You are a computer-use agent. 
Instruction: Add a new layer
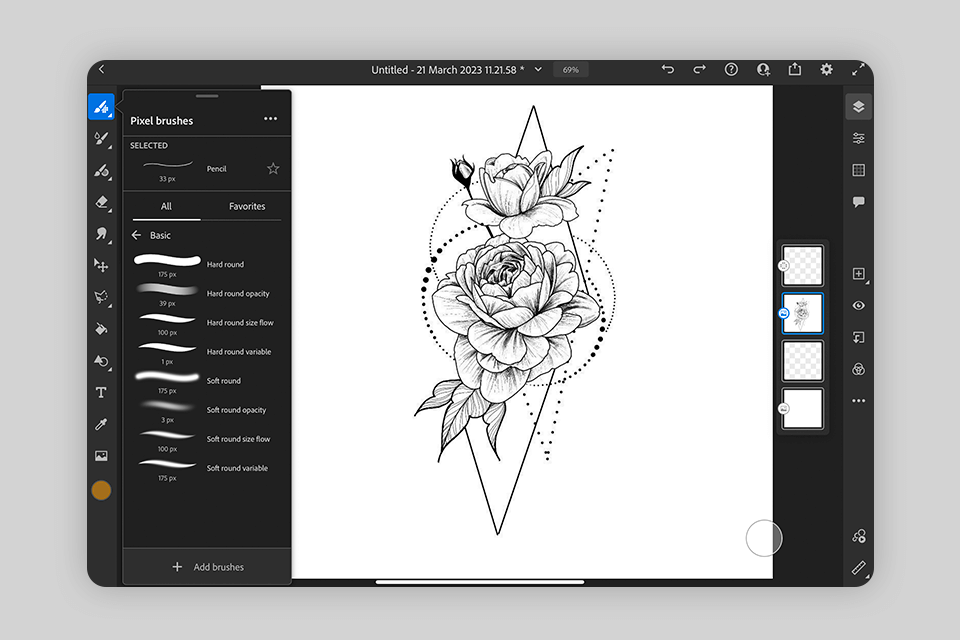[x=858, y=274]
